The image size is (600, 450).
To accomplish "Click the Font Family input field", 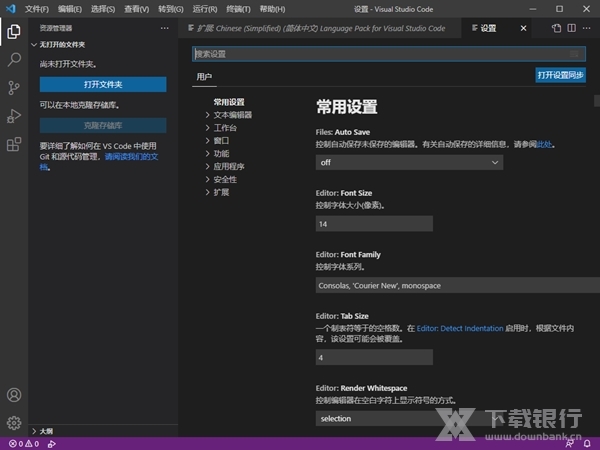I will (x=458, y=285).
